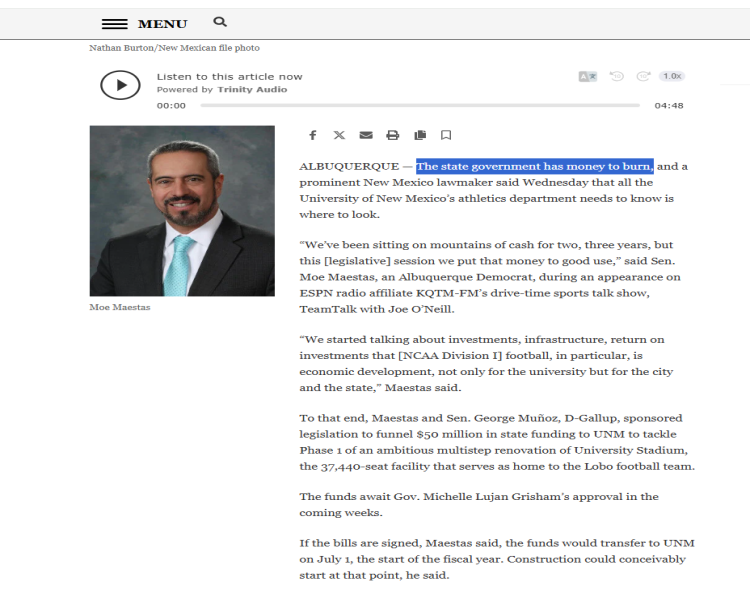Click the 04:48 audio duration timestamp

click(x=669, y=105)
